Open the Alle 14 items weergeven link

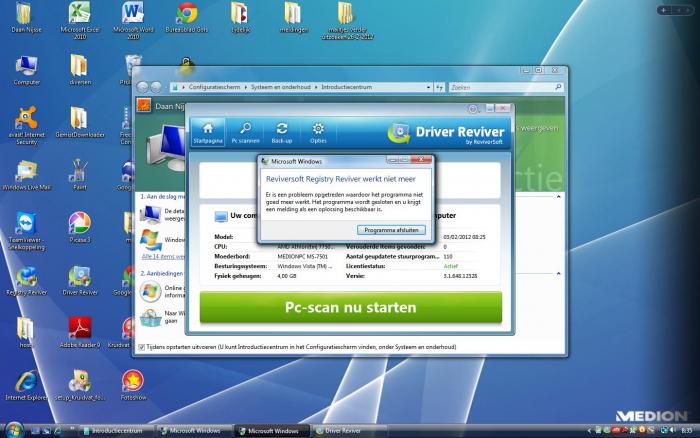click(x=163, y=256)
